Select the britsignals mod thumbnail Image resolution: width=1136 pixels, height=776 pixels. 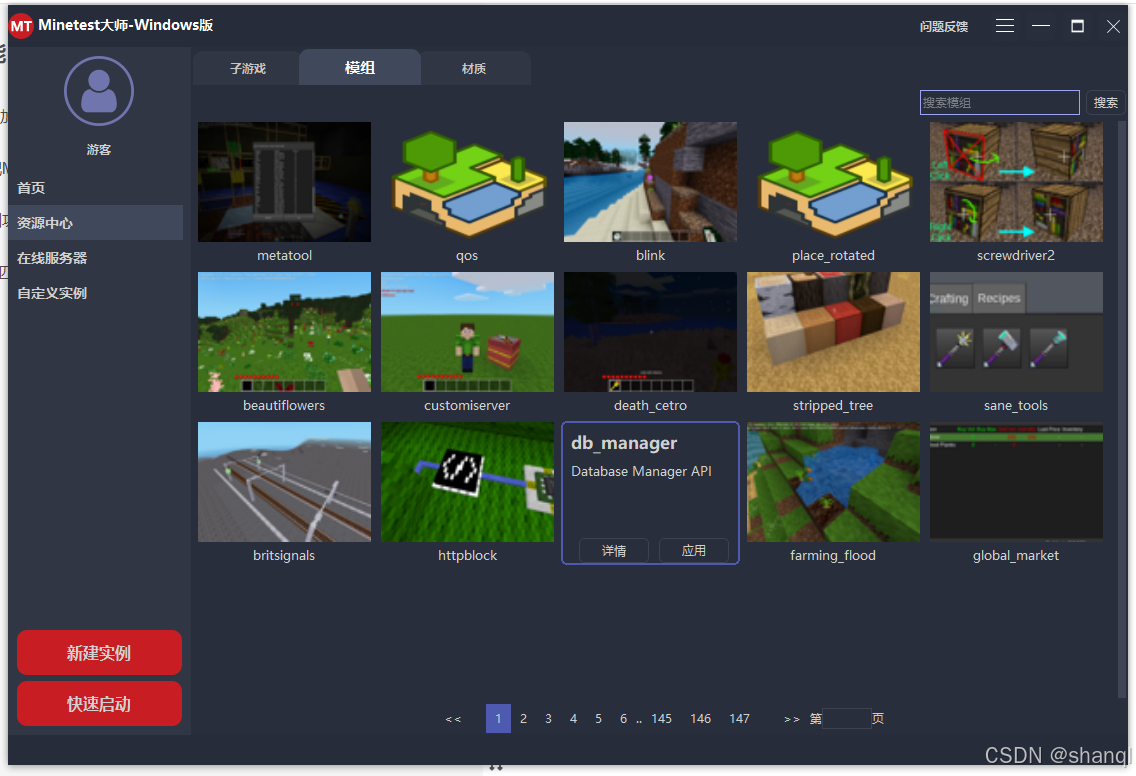(x=284, y=482)
